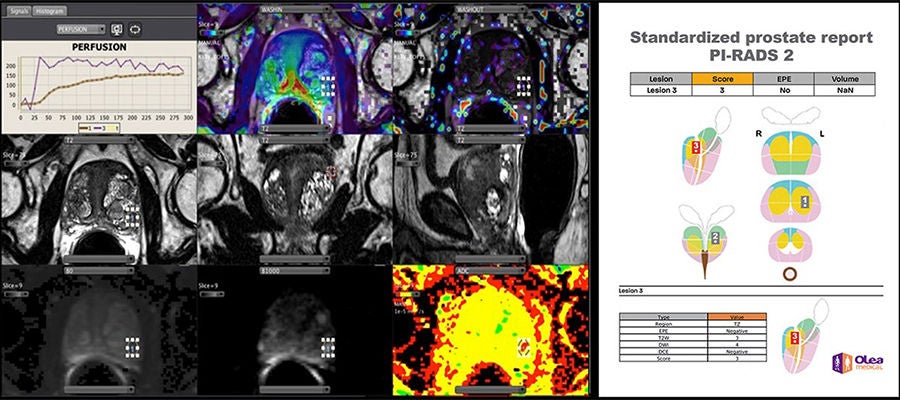The image size is (900, 400).
Task: Switch to the Histogram tab
Action: (x=50, y=10)
